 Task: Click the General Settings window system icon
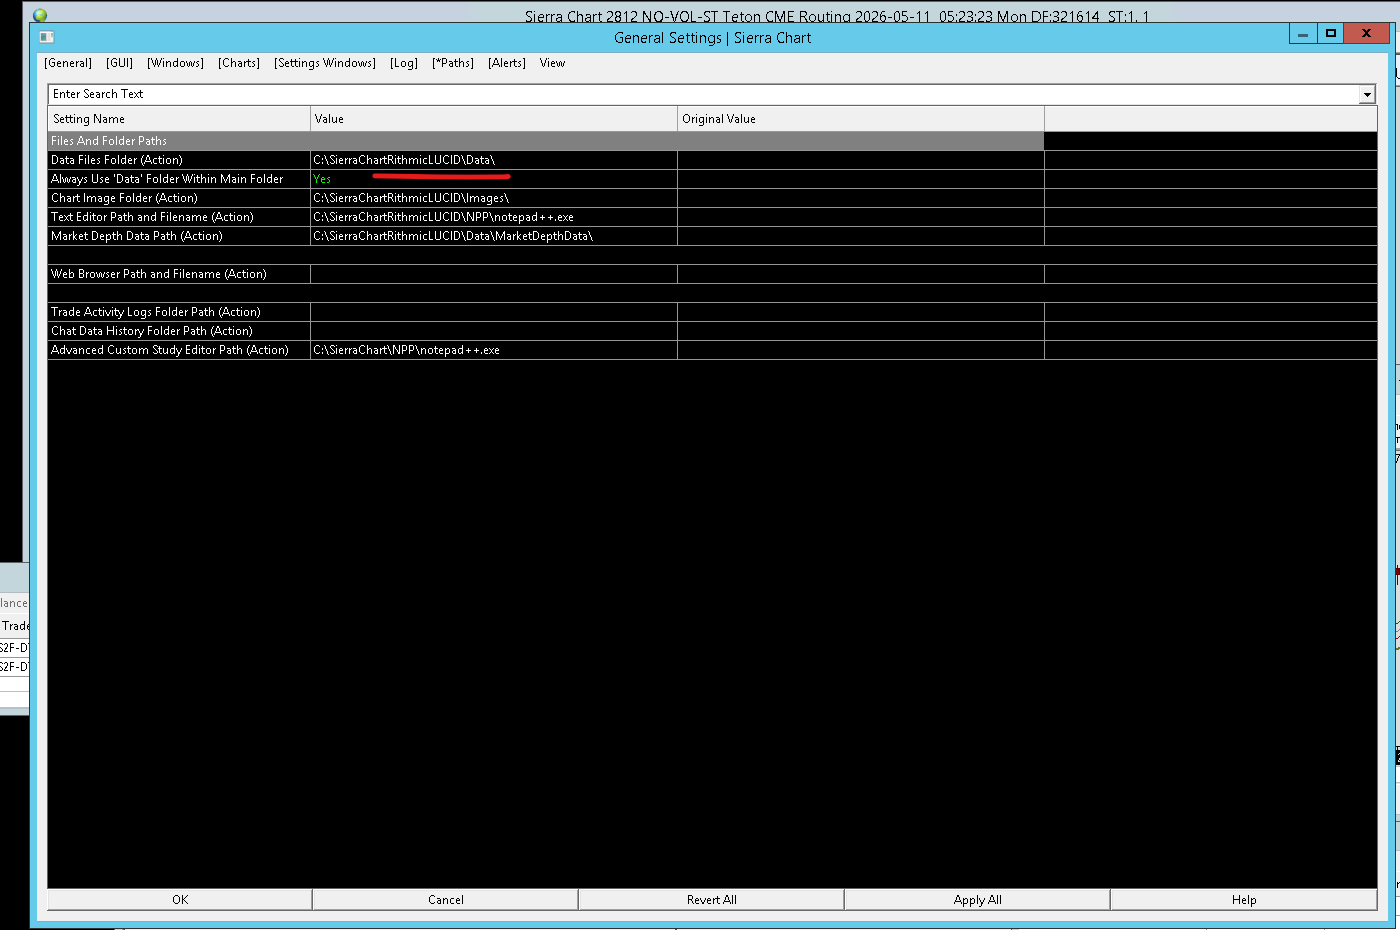(x=46, y=37)
